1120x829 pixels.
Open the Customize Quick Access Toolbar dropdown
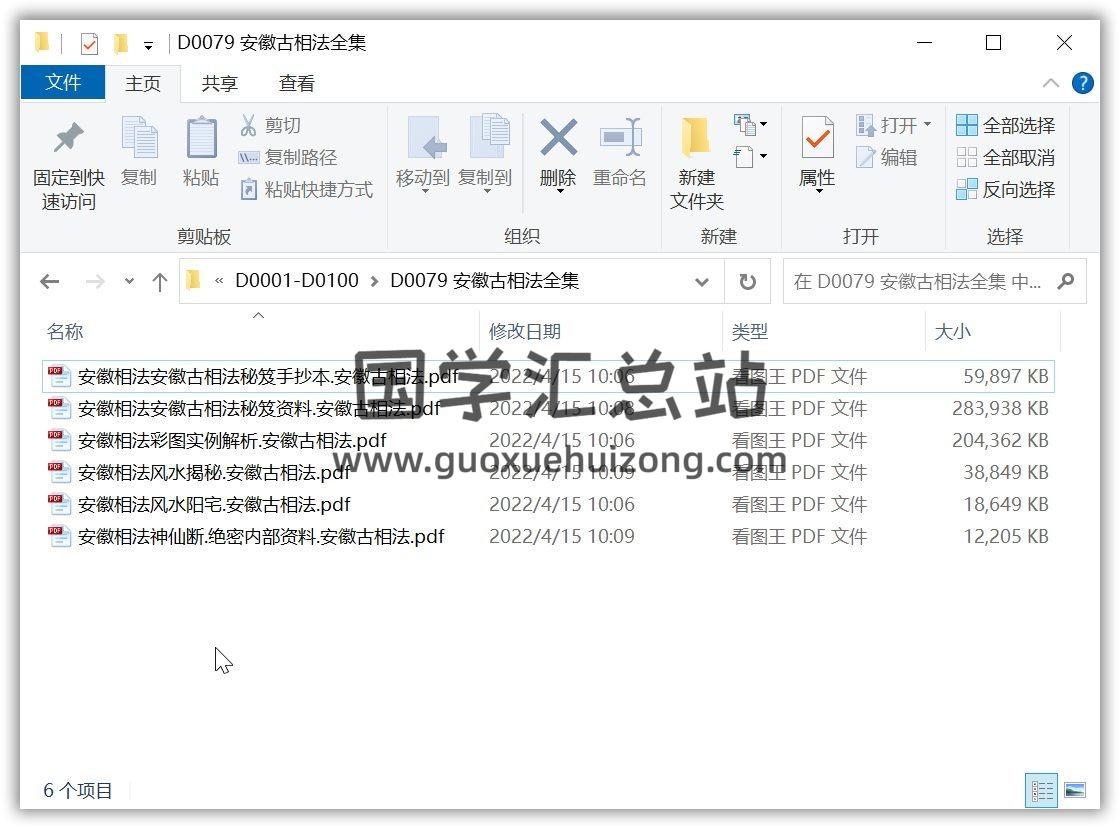(x=148, y=46)
